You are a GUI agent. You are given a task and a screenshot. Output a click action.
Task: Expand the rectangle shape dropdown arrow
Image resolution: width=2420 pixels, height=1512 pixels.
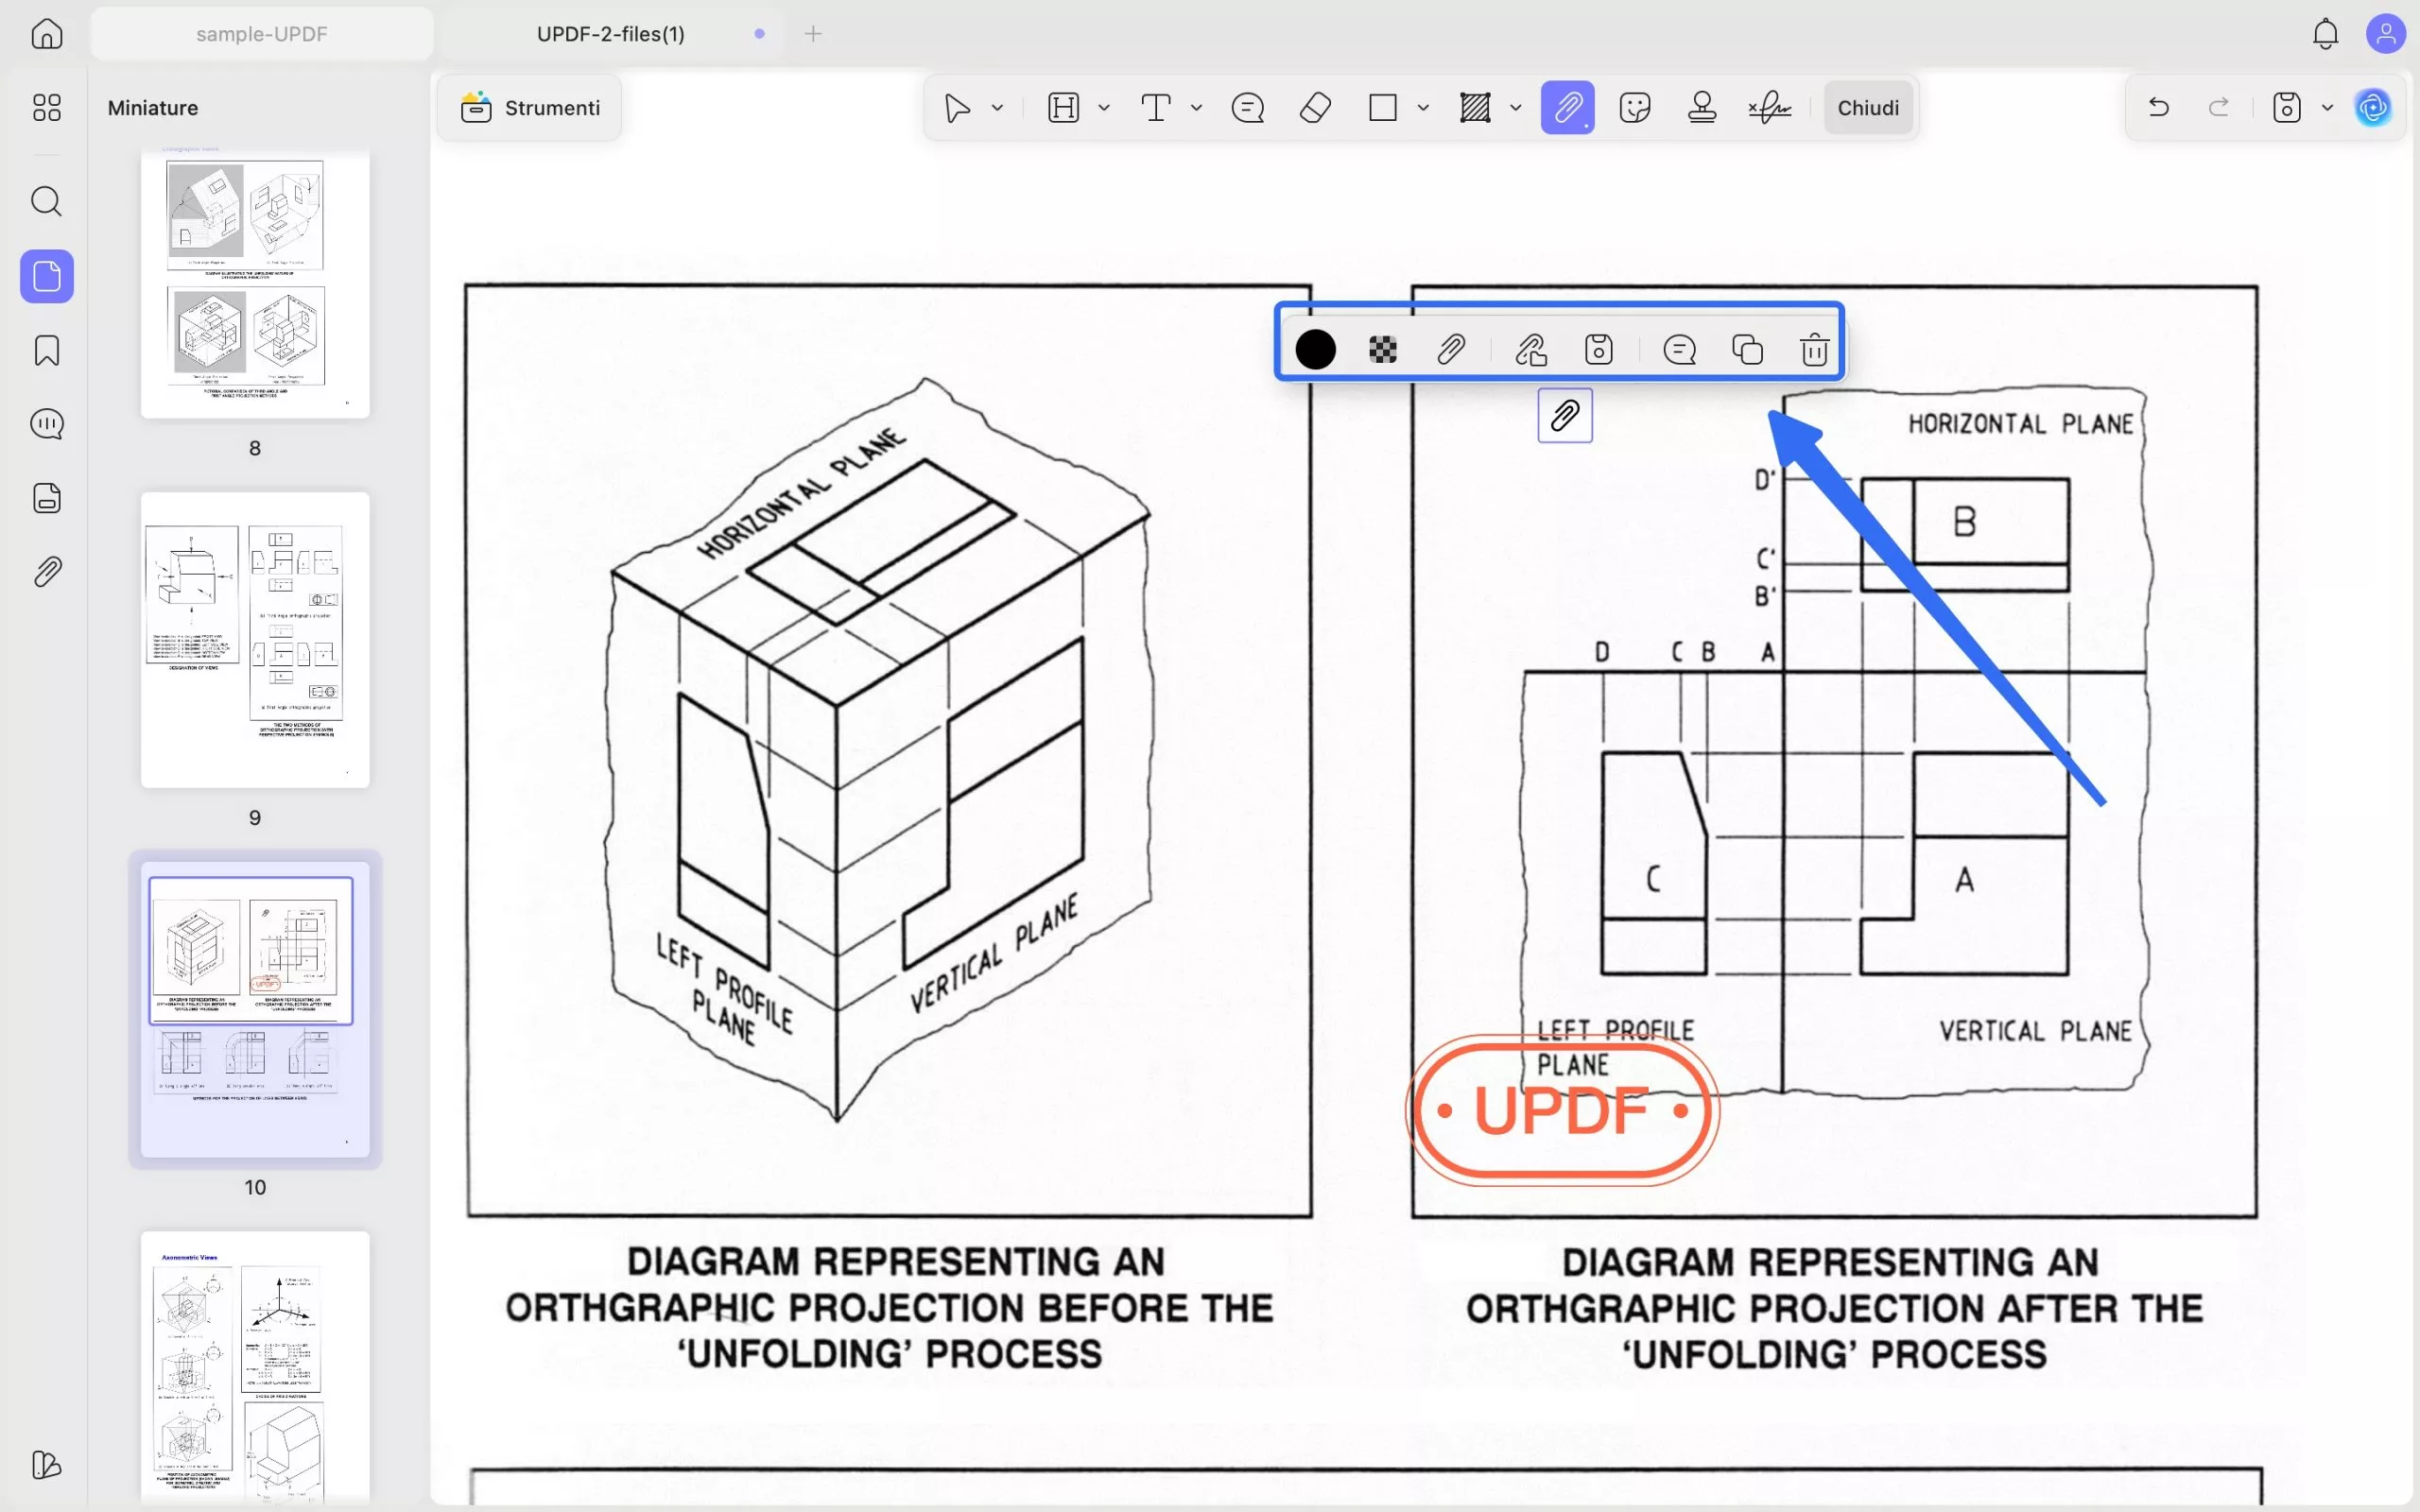click(1423, 108)
